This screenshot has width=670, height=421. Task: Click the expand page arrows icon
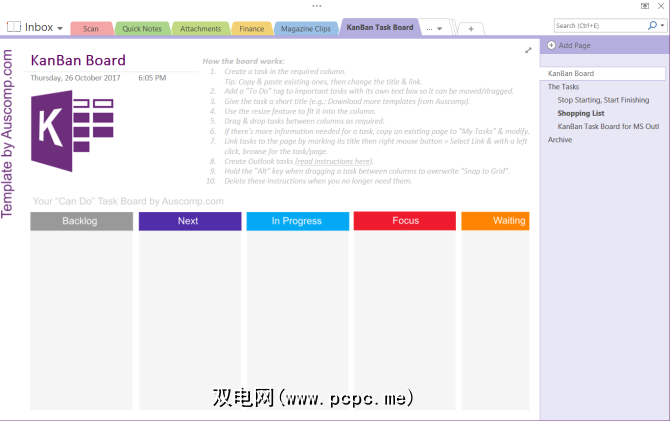point(528,50)
